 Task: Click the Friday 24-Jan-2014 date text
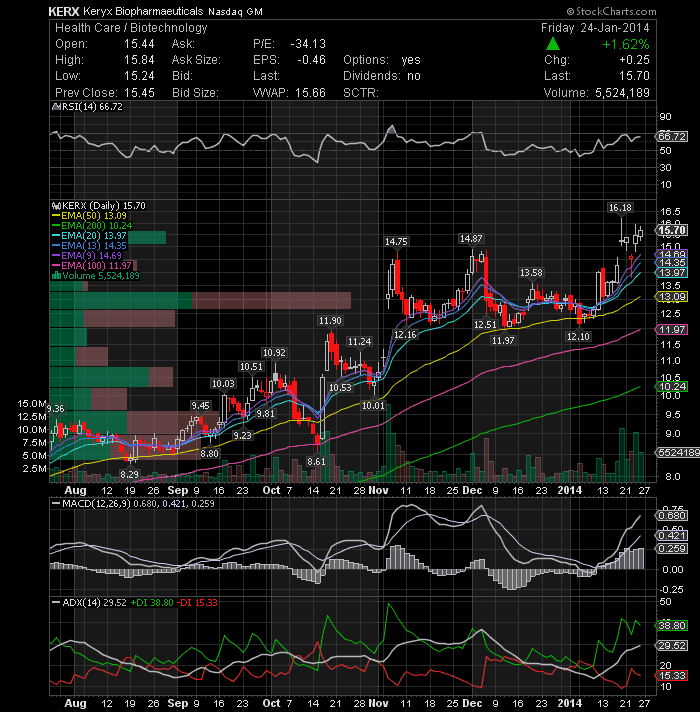[x=595, y=28]
